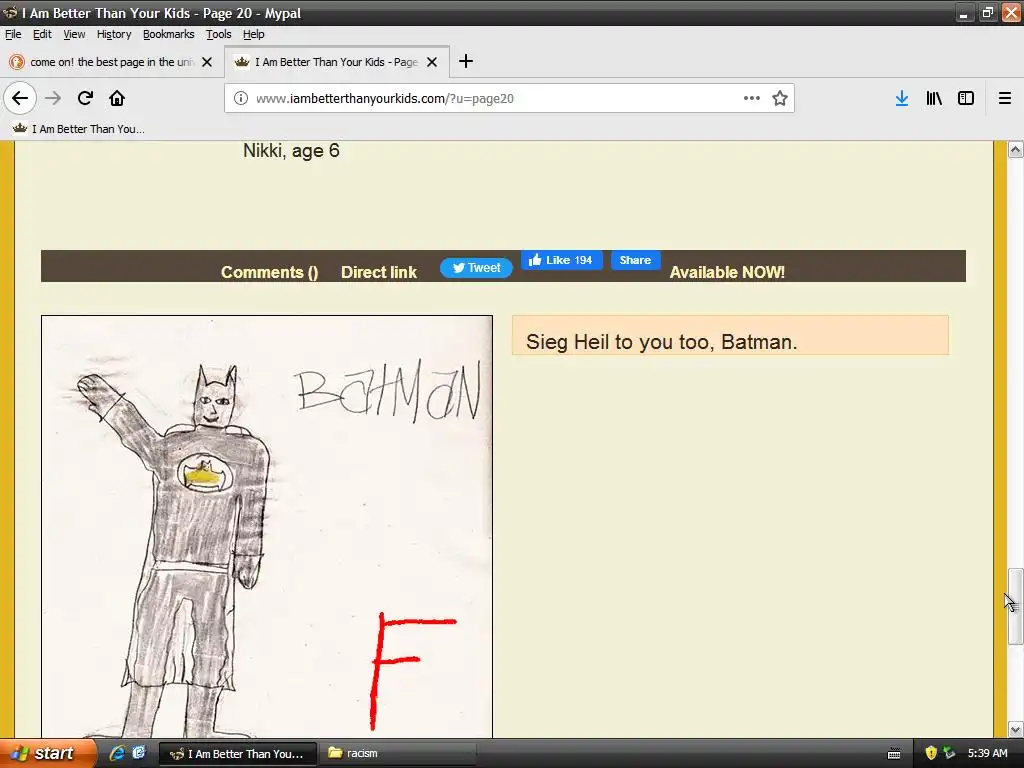Open a new tab with plus button
This screenshot has height=768, width=1024.
[466, 61]
